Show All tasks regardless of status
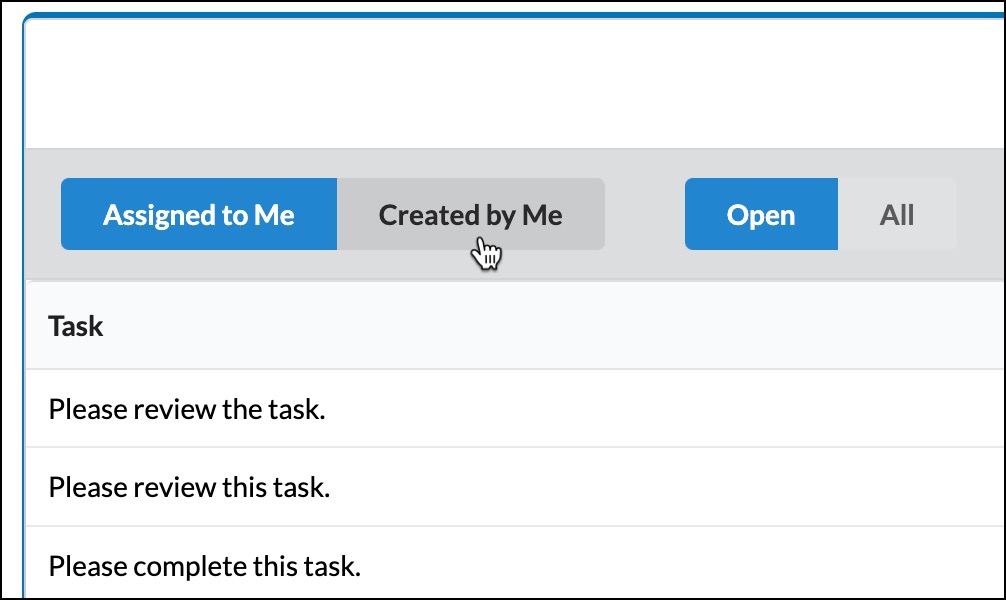This screenshot has height=600, width=1006. [897, 214]
